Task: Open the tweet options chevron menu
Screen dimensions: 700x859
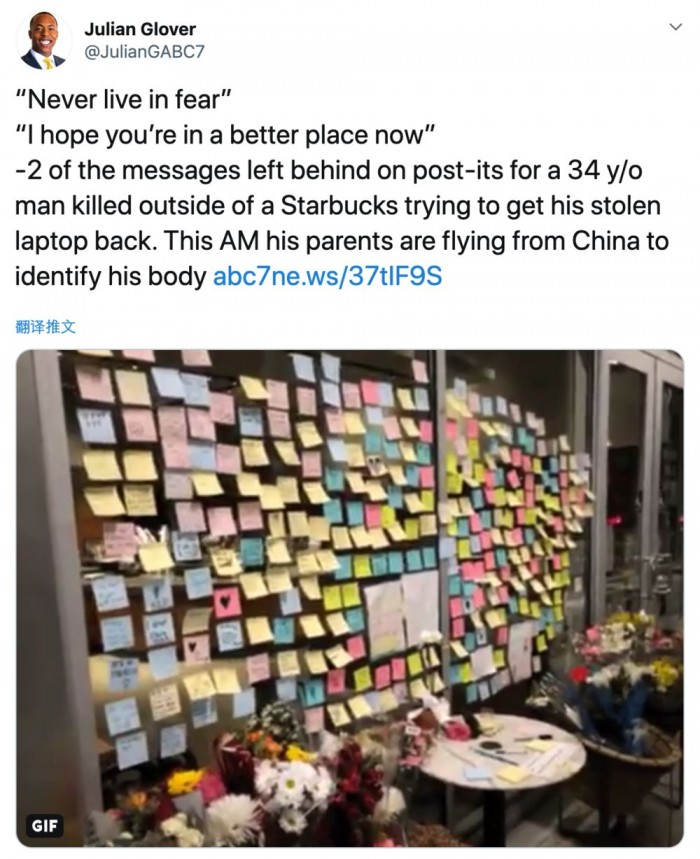Action: pyautogui.click(x=674, y=27)
